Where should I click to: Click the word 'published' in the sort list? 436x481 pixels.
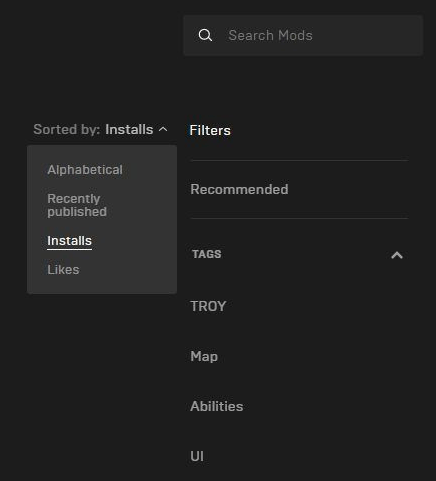[77, 212]
